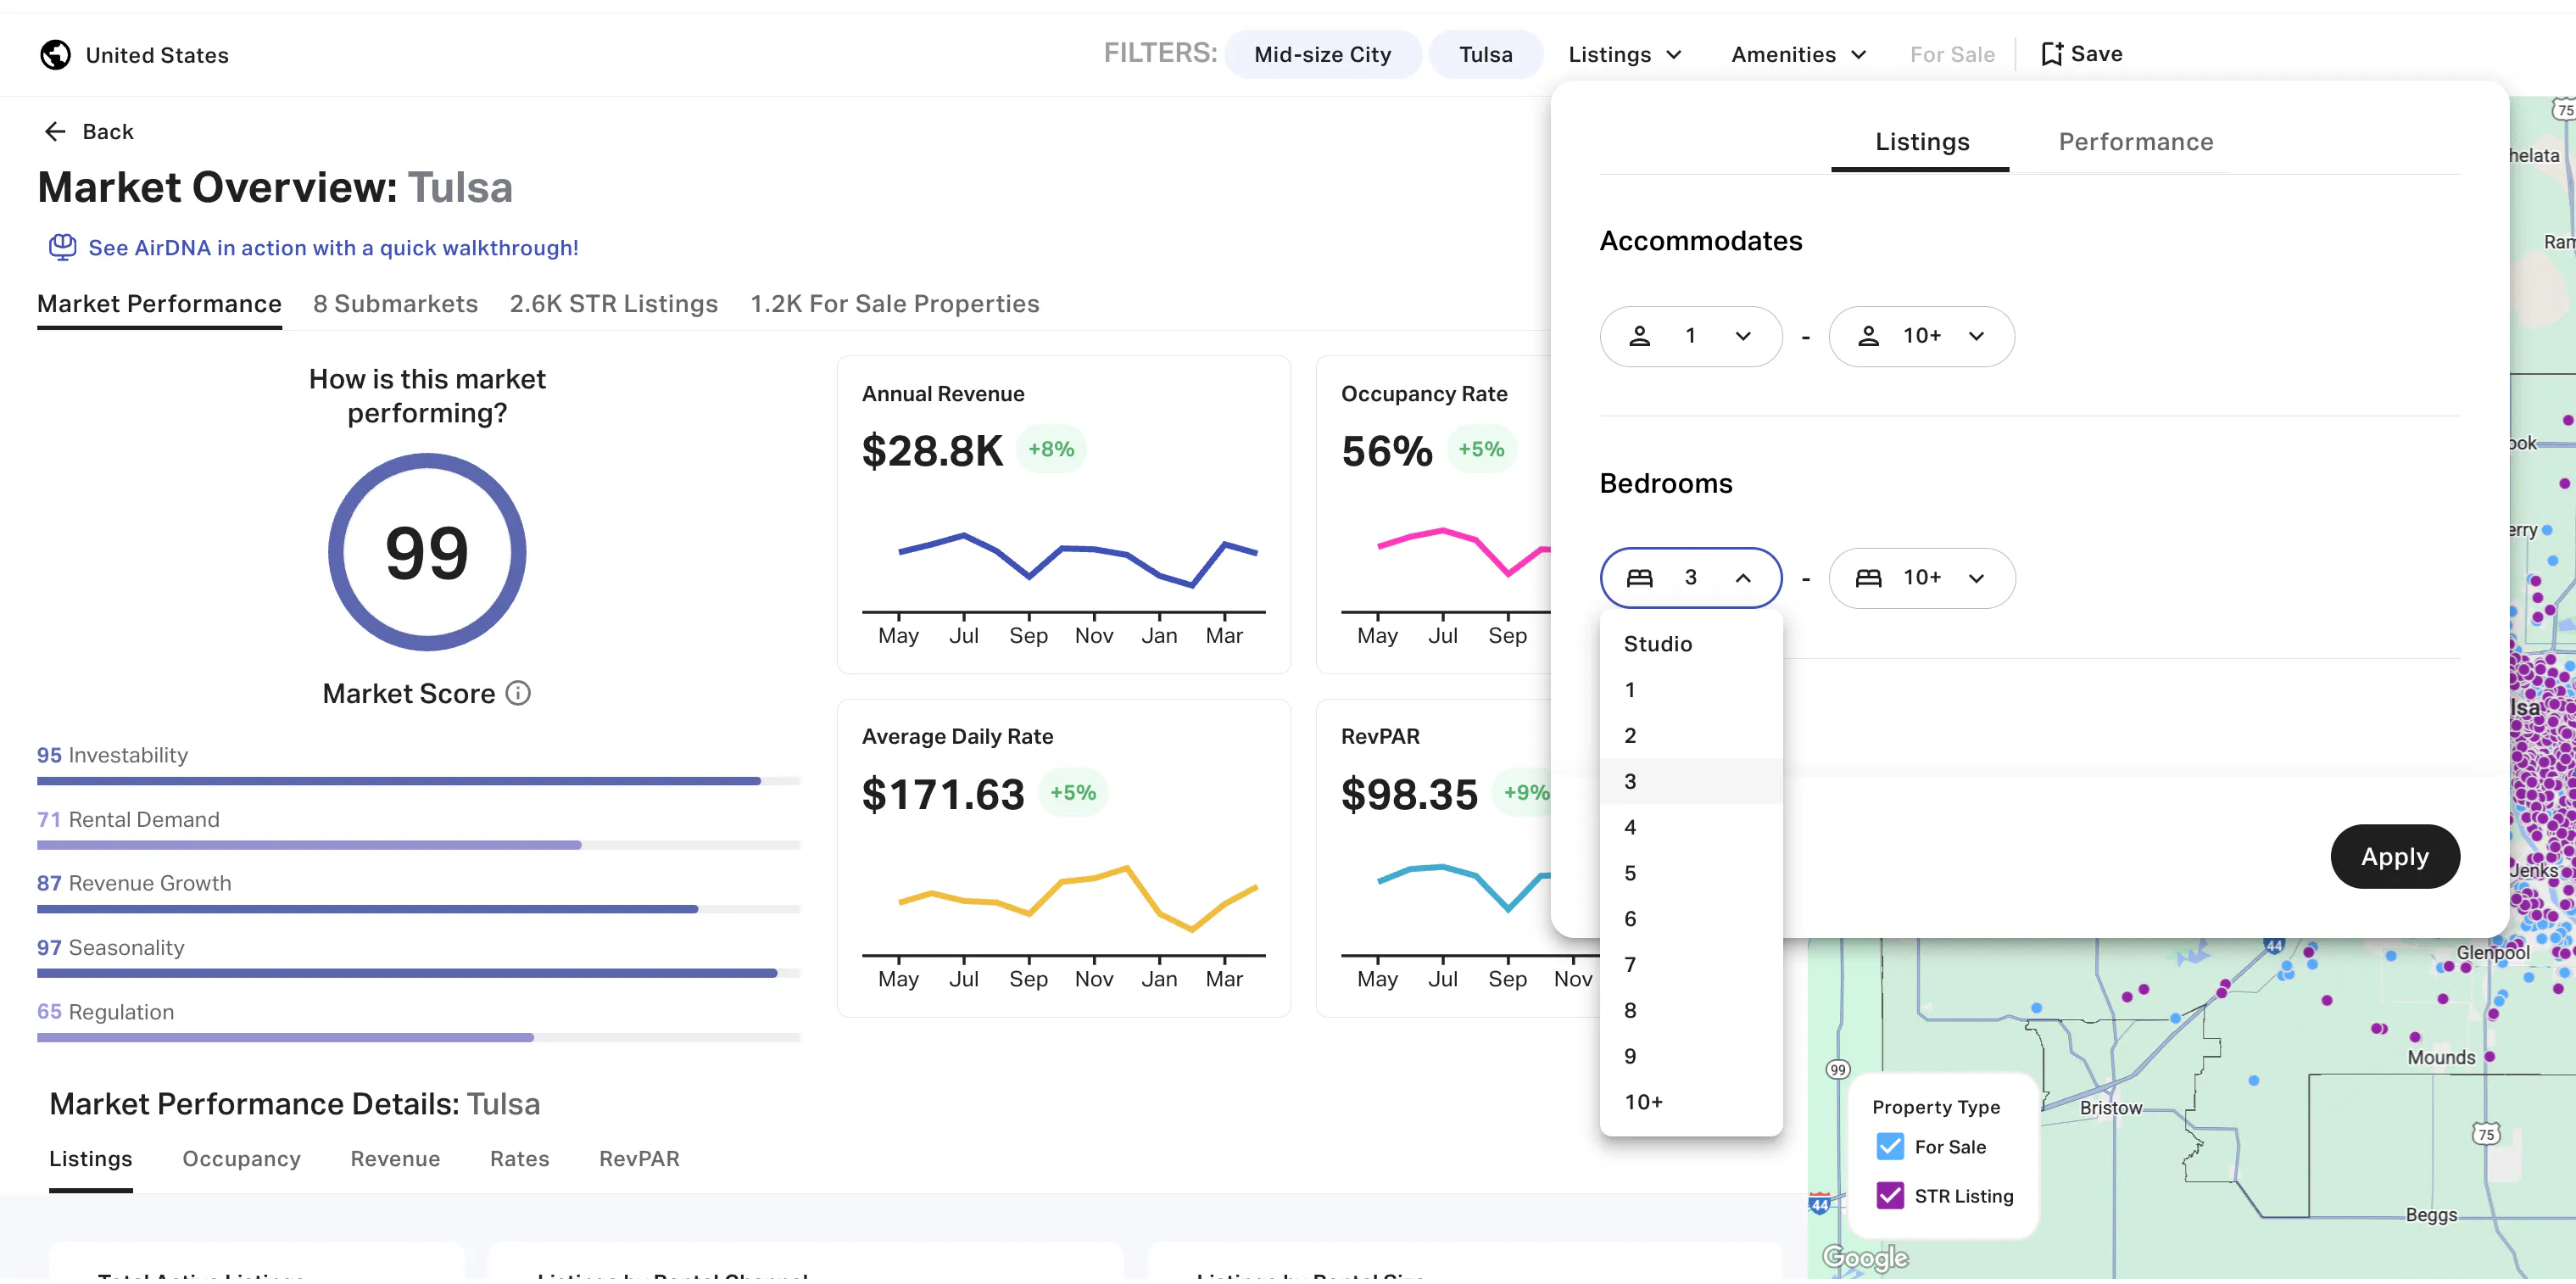Image resolution: width=2576 pixels, height=1284 pixels.
Task: Click the Annual Revenue chart card
Action: (1063, 516)
